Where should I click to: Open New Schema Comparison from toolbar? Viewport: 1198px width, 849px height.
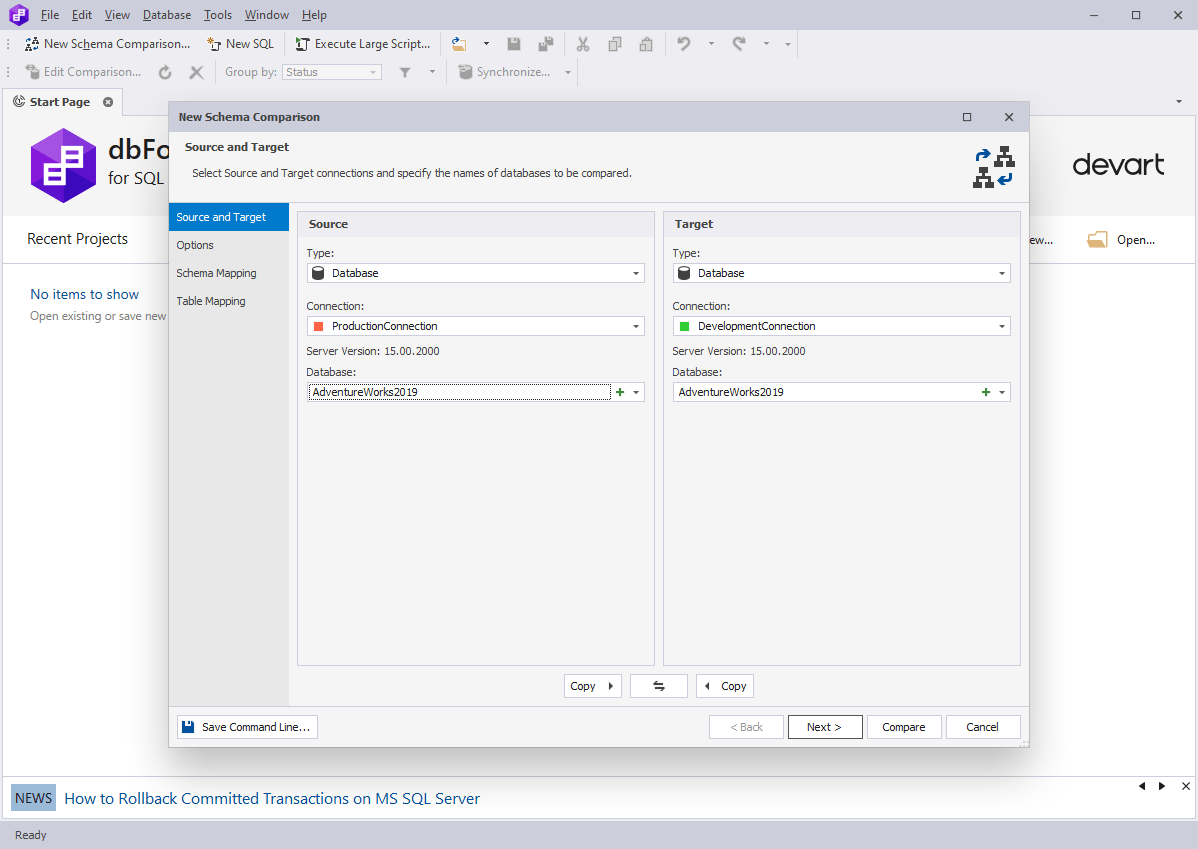click(107, 44)
